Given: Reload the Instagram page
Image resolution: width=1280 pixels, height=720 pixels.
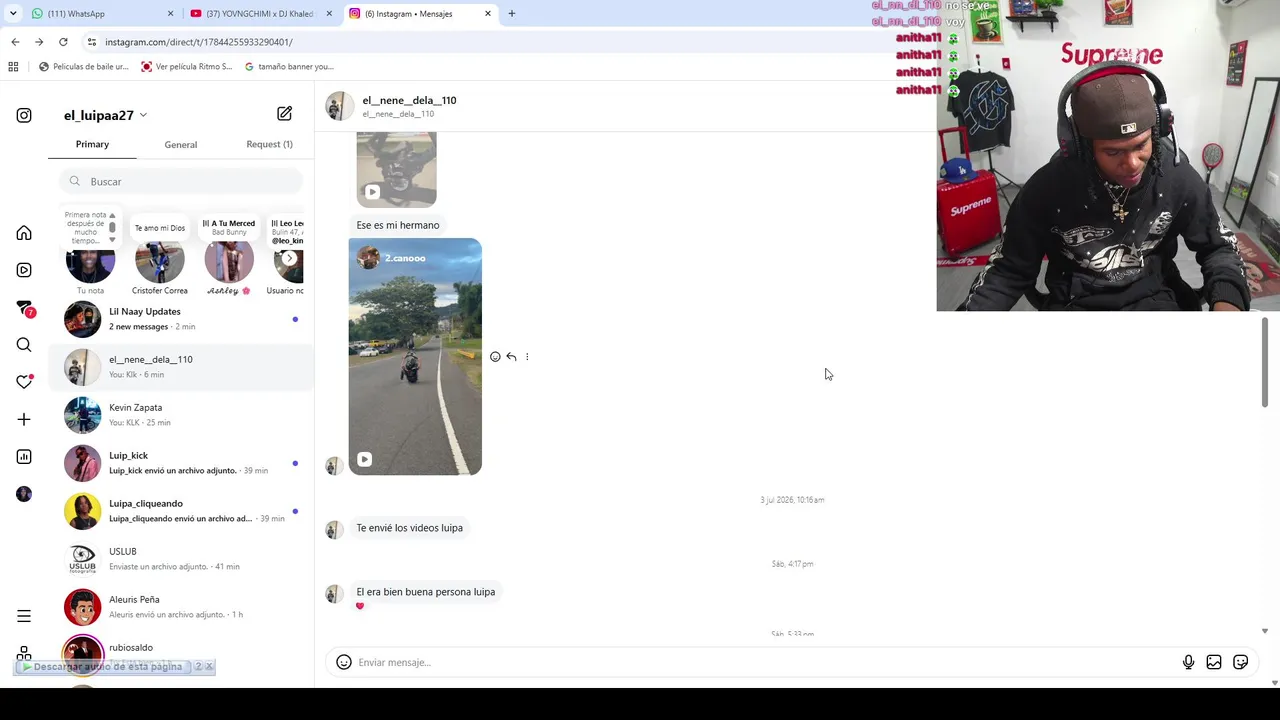Looking at the screenshot, I should 63,42.
